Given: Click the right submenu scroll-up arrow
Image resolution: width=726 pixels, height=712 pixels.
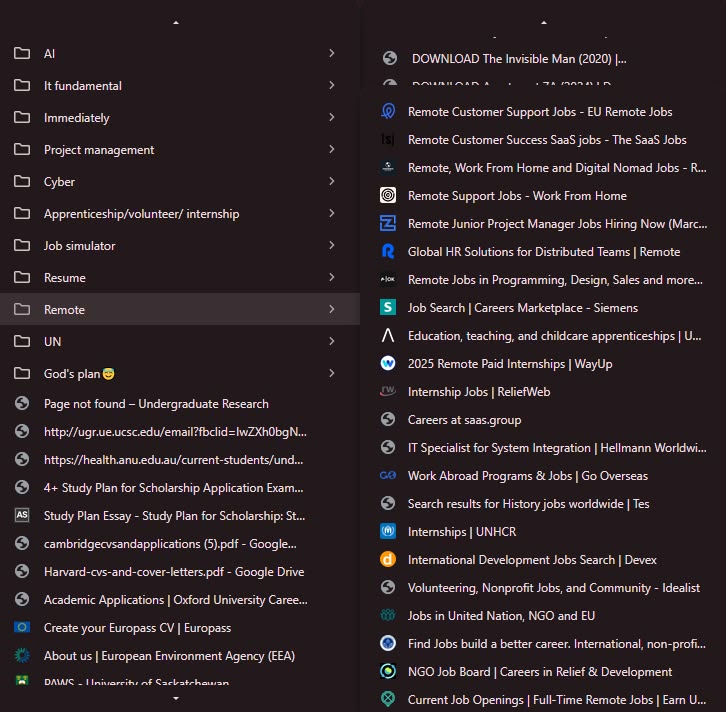Looking at the screenshot, I should [x=544, y=22].
